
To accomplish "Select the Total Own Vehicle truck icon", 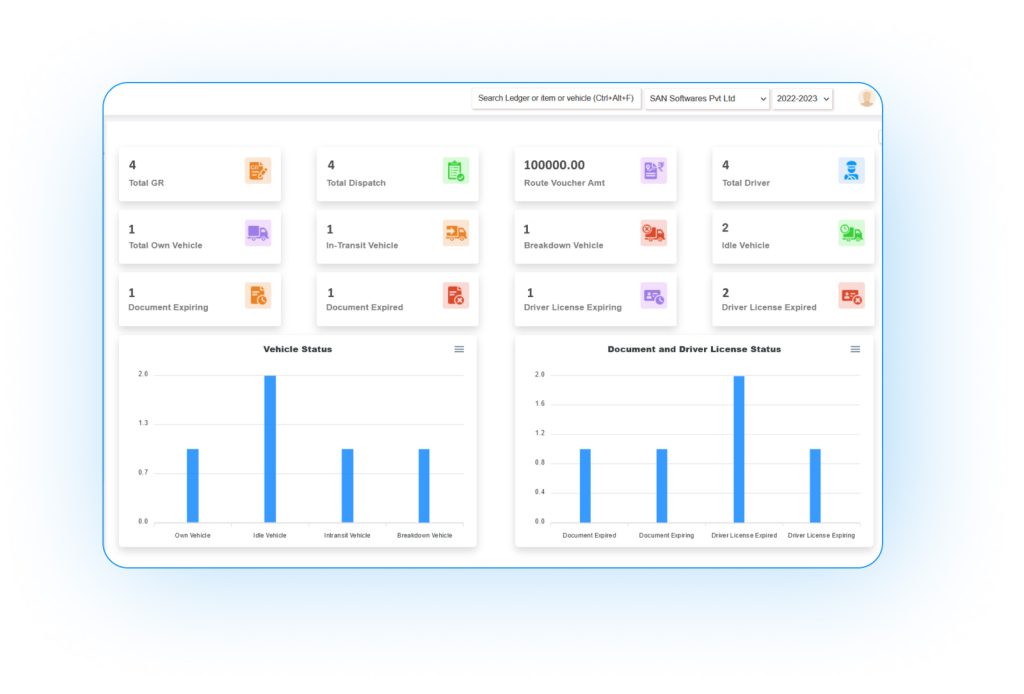I will point(258,233).
